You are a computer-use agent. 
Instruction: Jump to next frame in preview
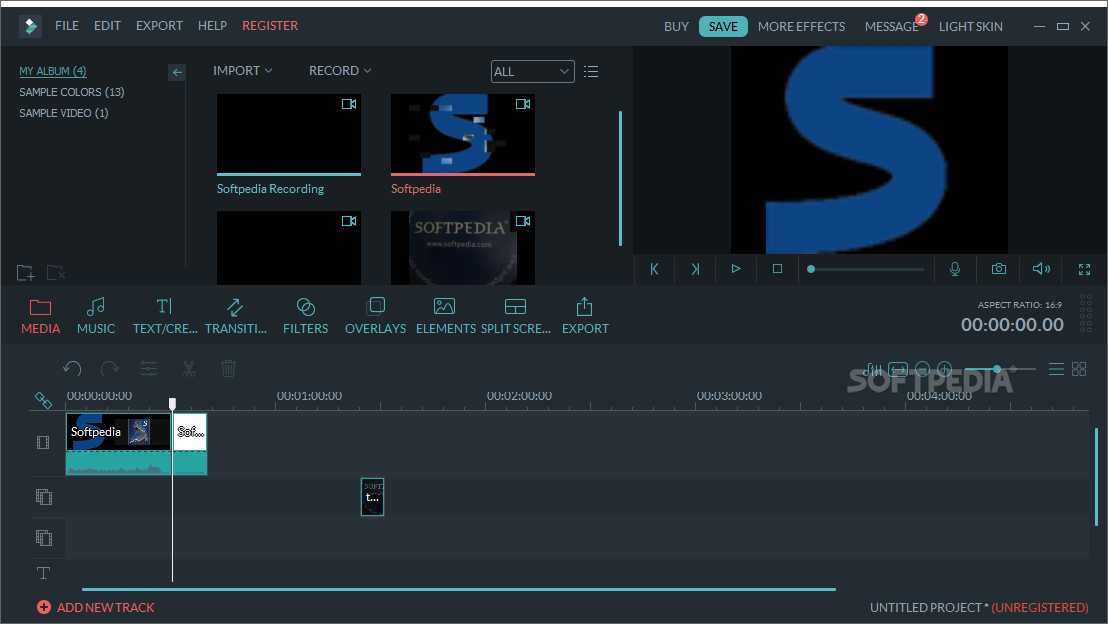[x=695, y=269]
